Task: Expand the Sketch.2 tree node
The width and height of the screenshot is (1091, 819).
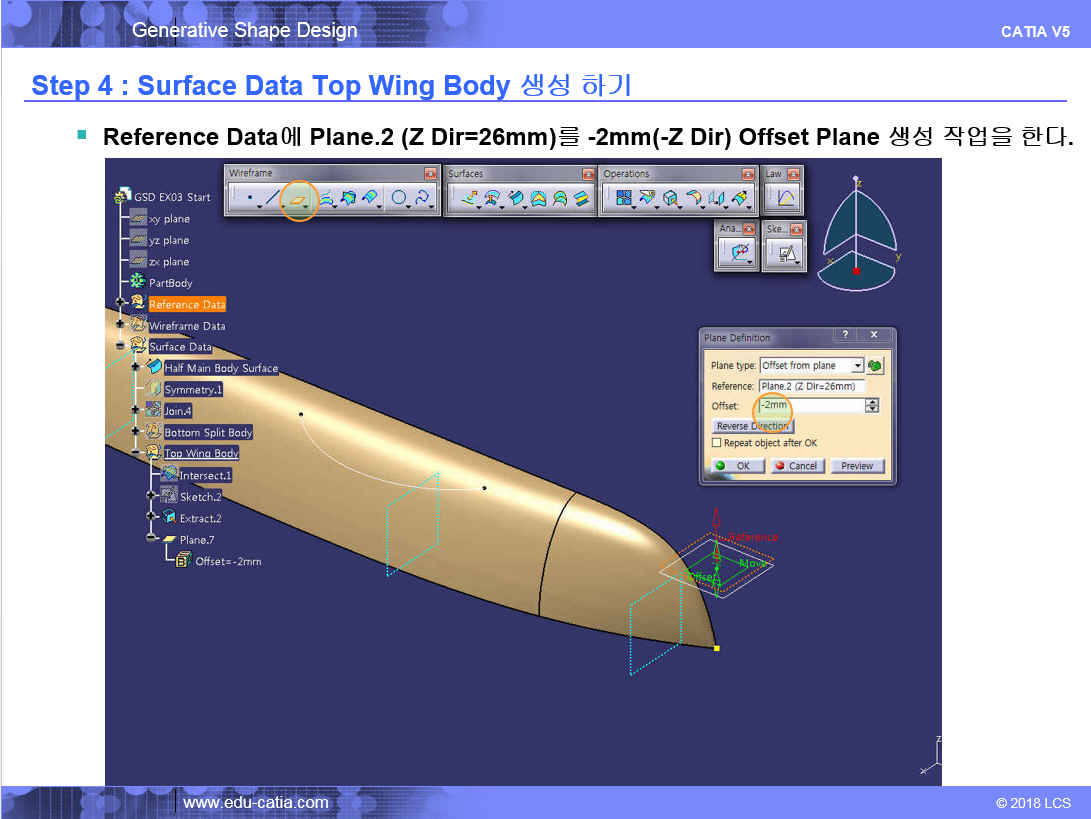Action: coord(151,496)
